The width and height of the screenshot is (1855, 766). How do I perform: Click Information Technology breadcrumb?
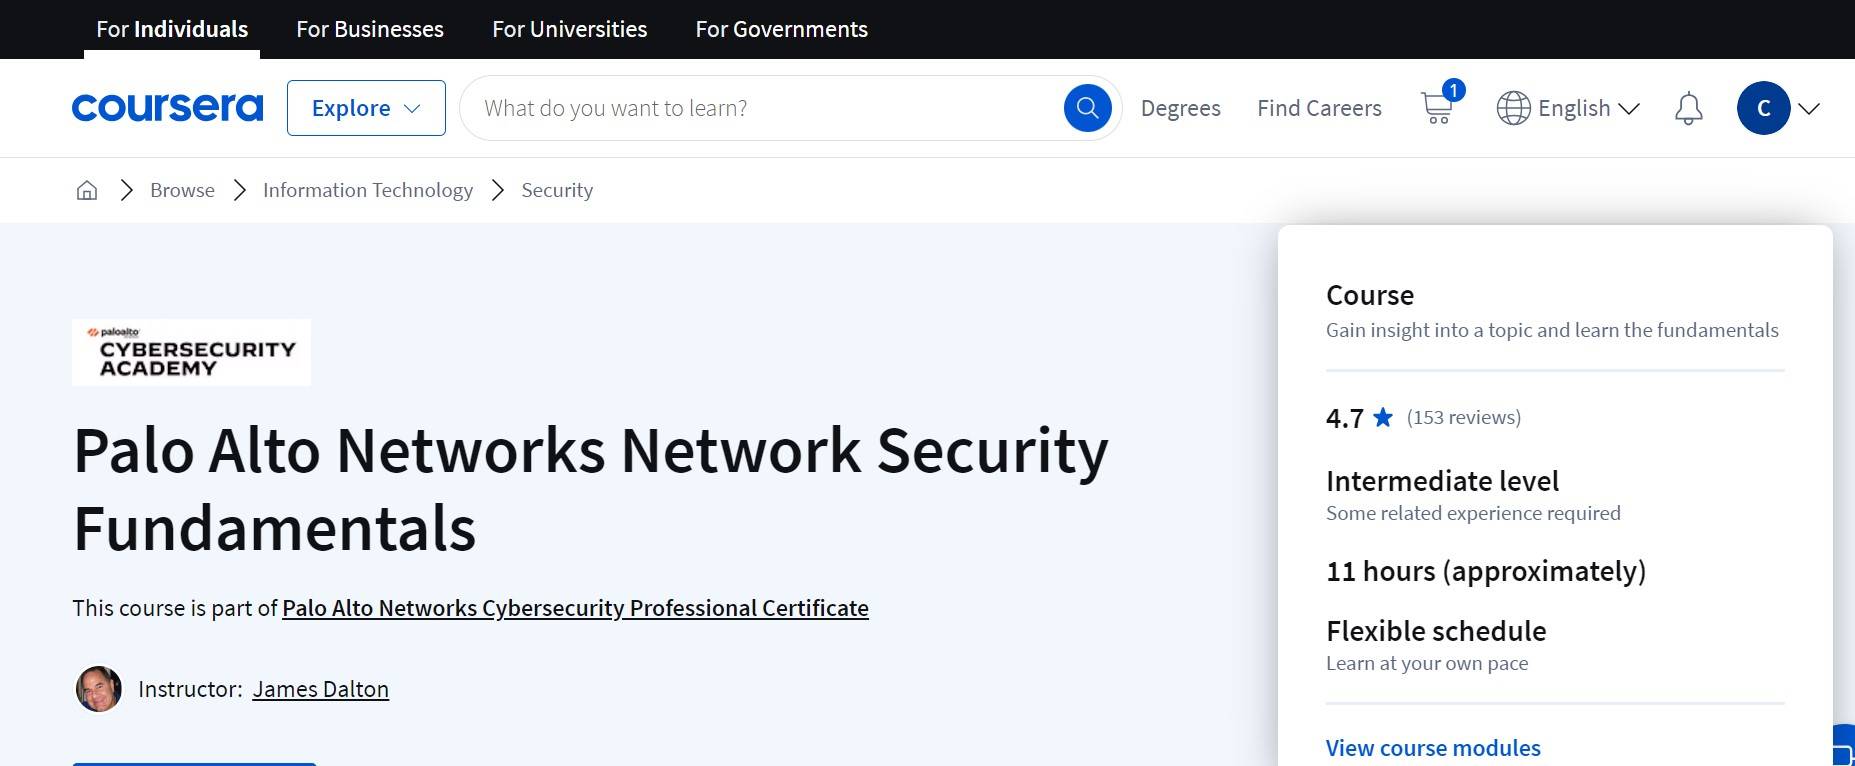(368, 190)
